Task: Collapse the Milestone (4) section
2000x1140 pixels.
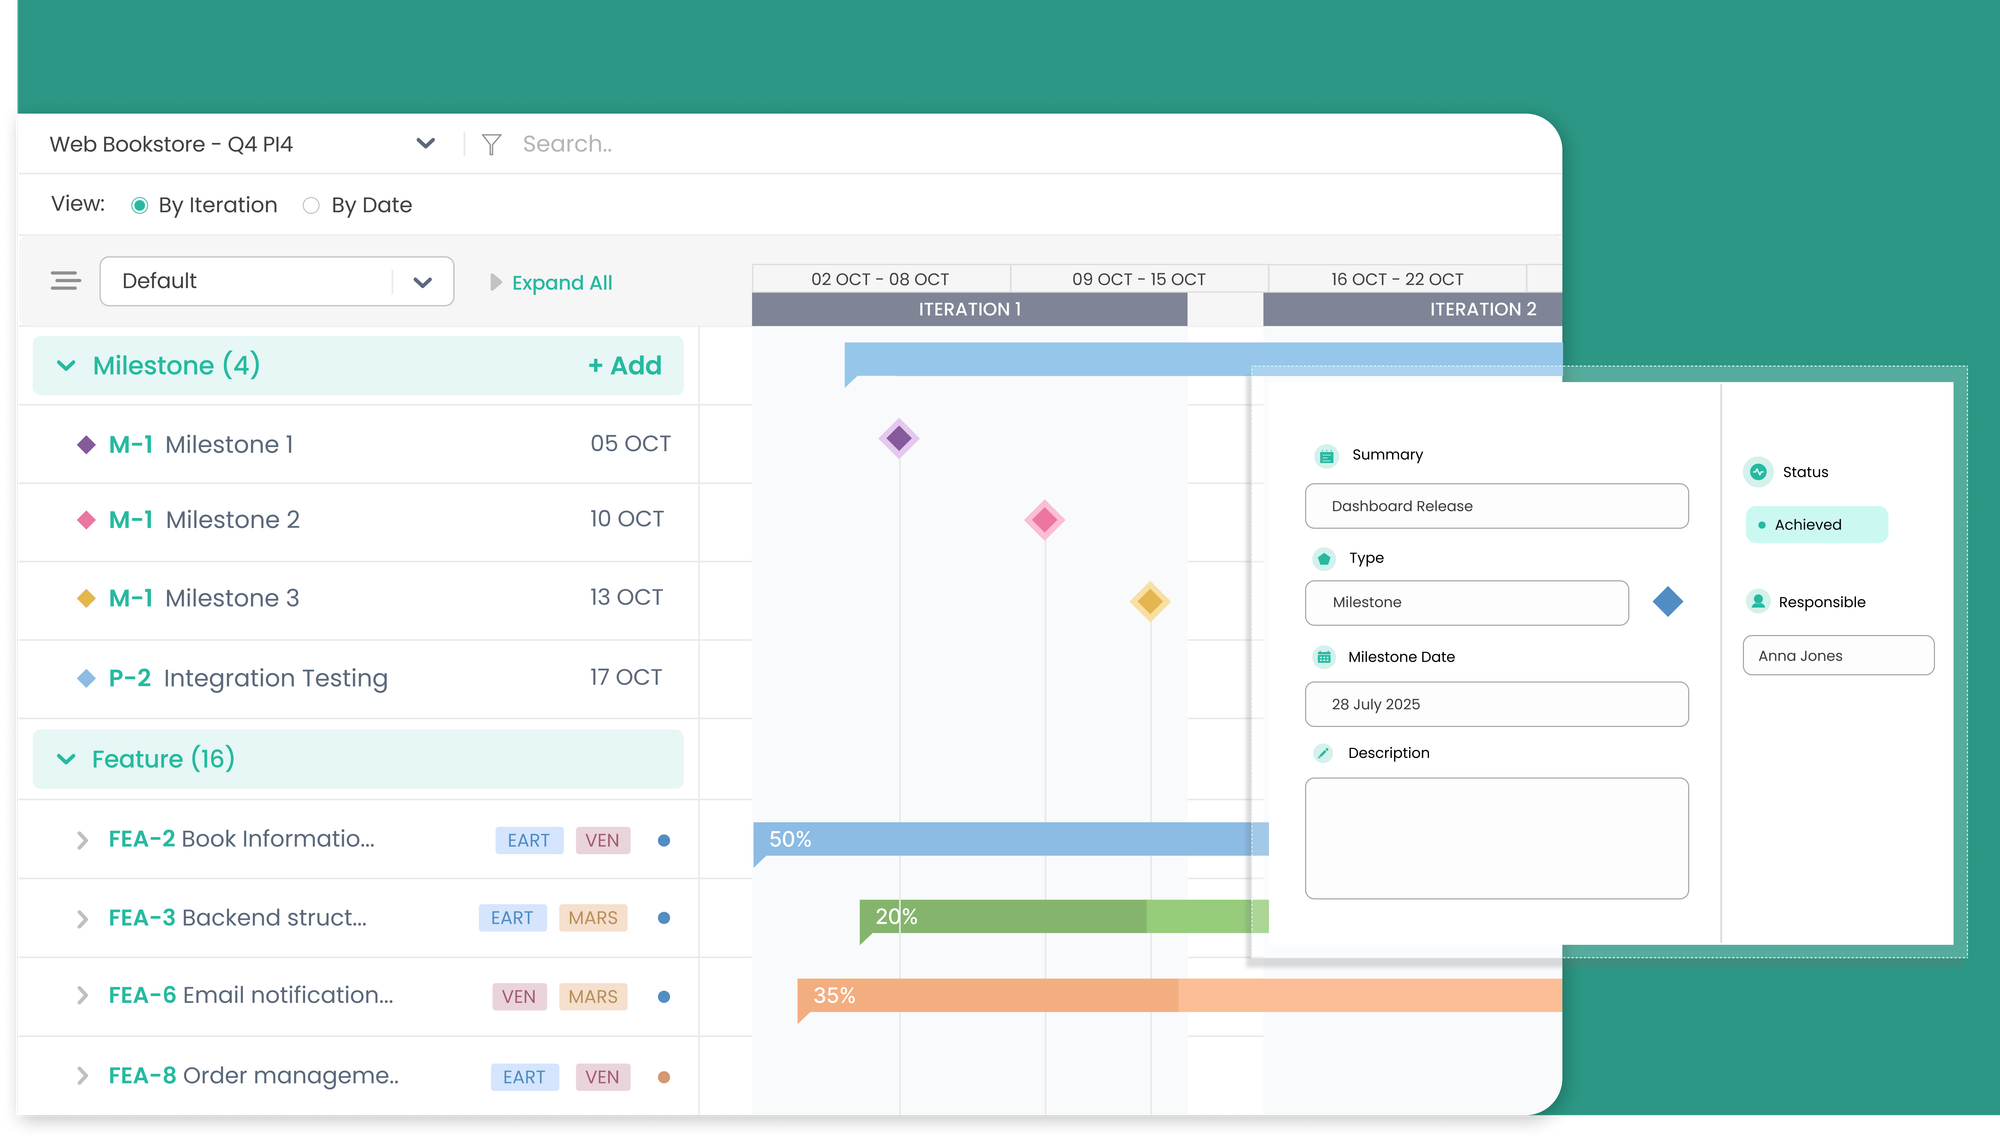Action: [66, 366]
